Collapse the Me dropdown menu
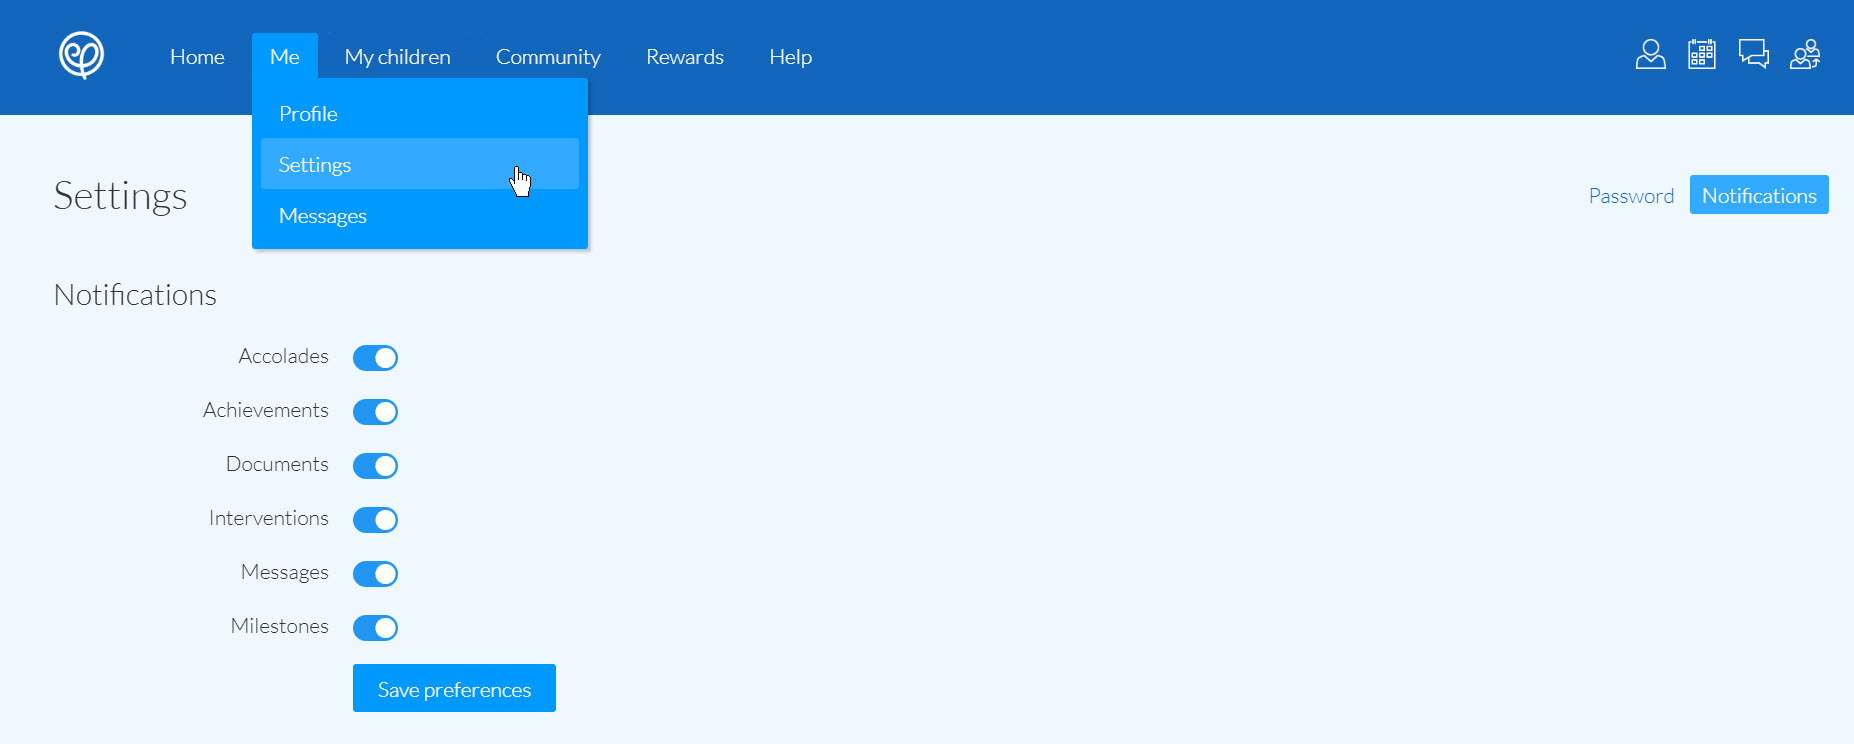 click(x=284, y=57)
